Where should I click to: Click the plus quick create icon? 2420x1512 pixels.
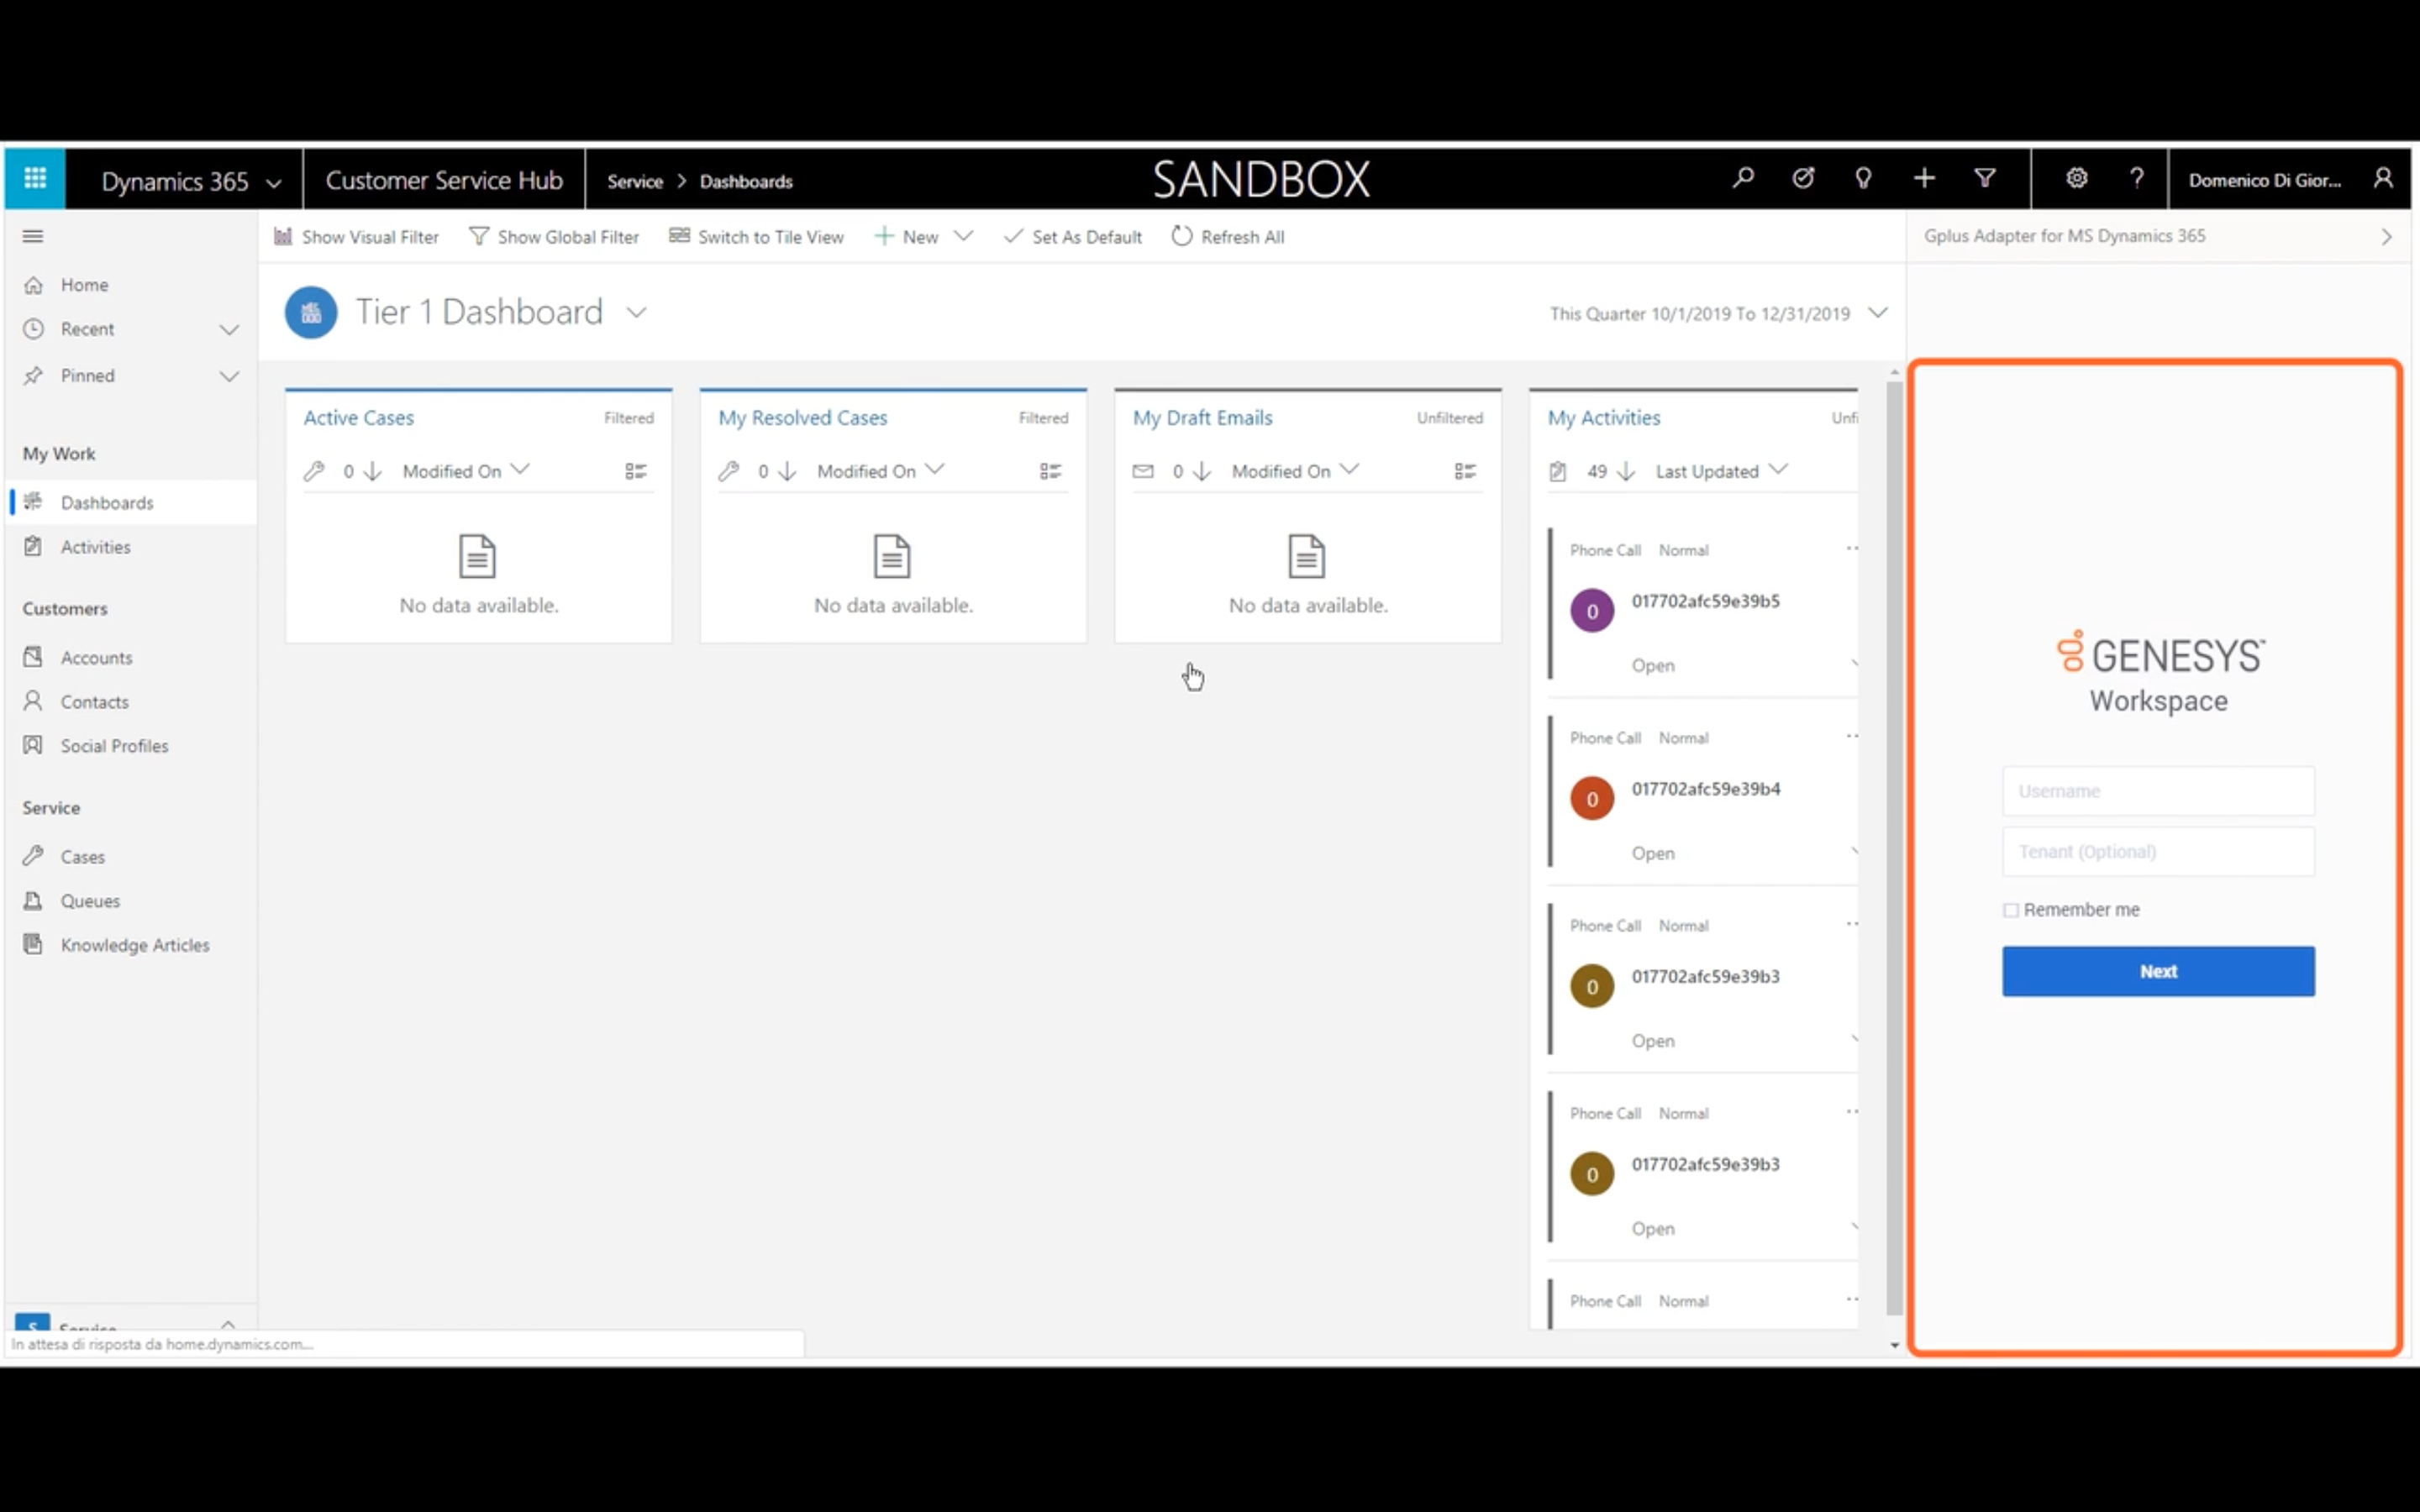pyautogui.click(x=1924, y=179)
